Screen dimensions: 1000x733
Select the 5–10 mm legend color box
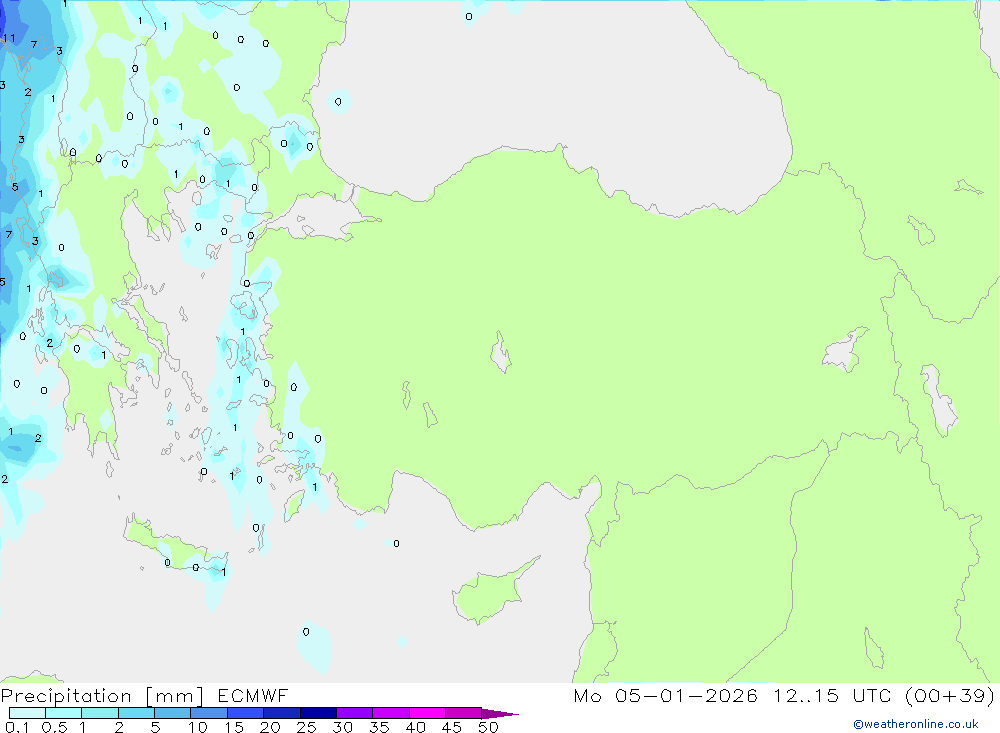173,713
